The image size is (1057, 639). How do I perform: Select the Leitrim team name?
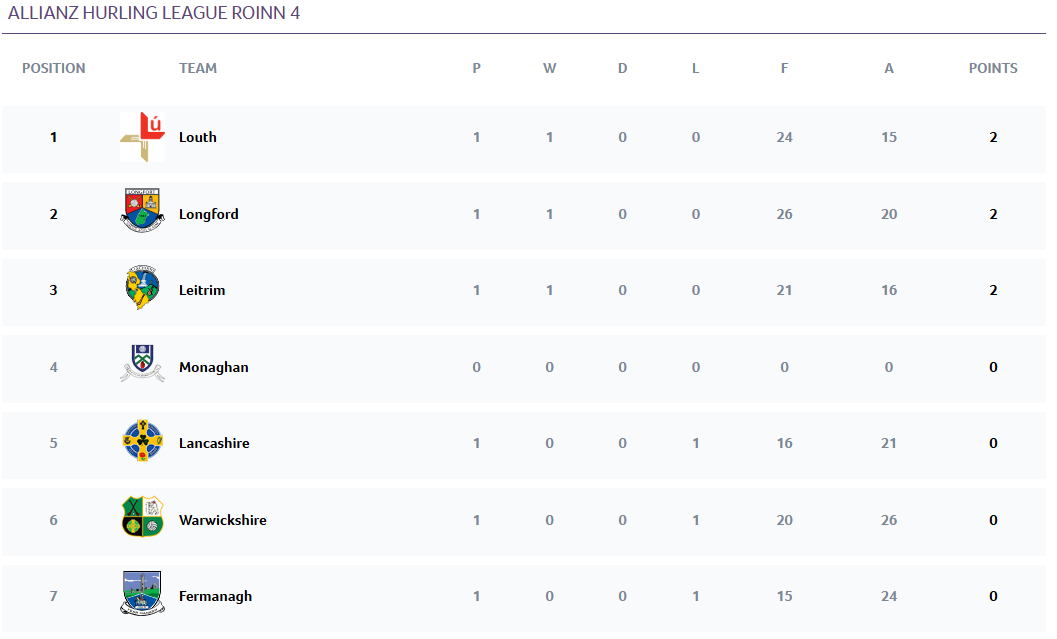point(202,291)
